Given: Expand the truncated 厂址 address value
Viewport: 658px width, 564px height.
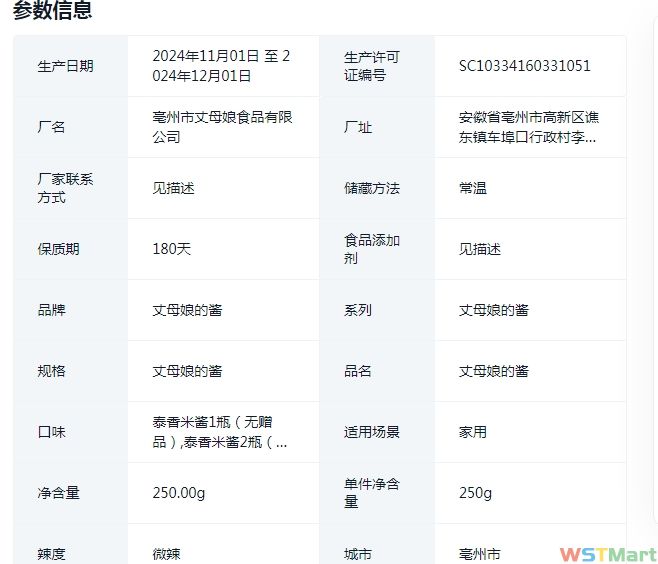Looking at the screenshot, I should 529,127.
